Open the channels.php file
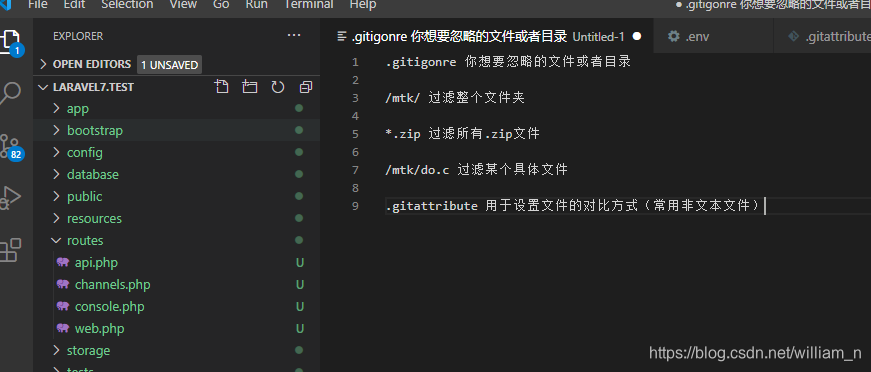871x372 pixels. pyautogui.click(x=113, y=284)
